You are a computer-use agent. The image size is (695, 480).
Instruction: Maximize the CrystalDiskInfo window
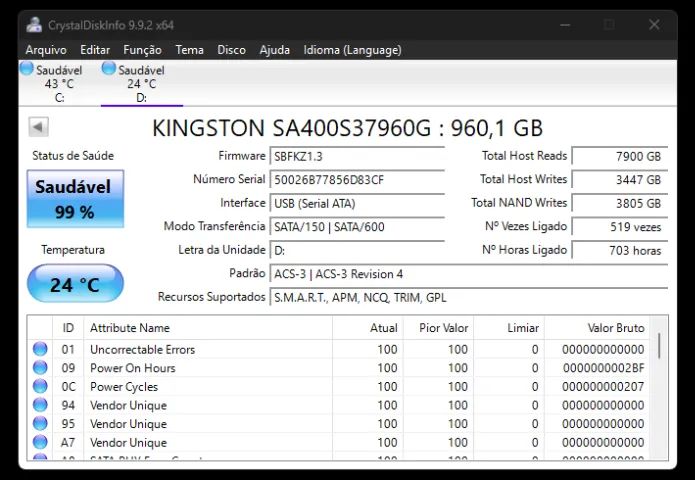609,25
